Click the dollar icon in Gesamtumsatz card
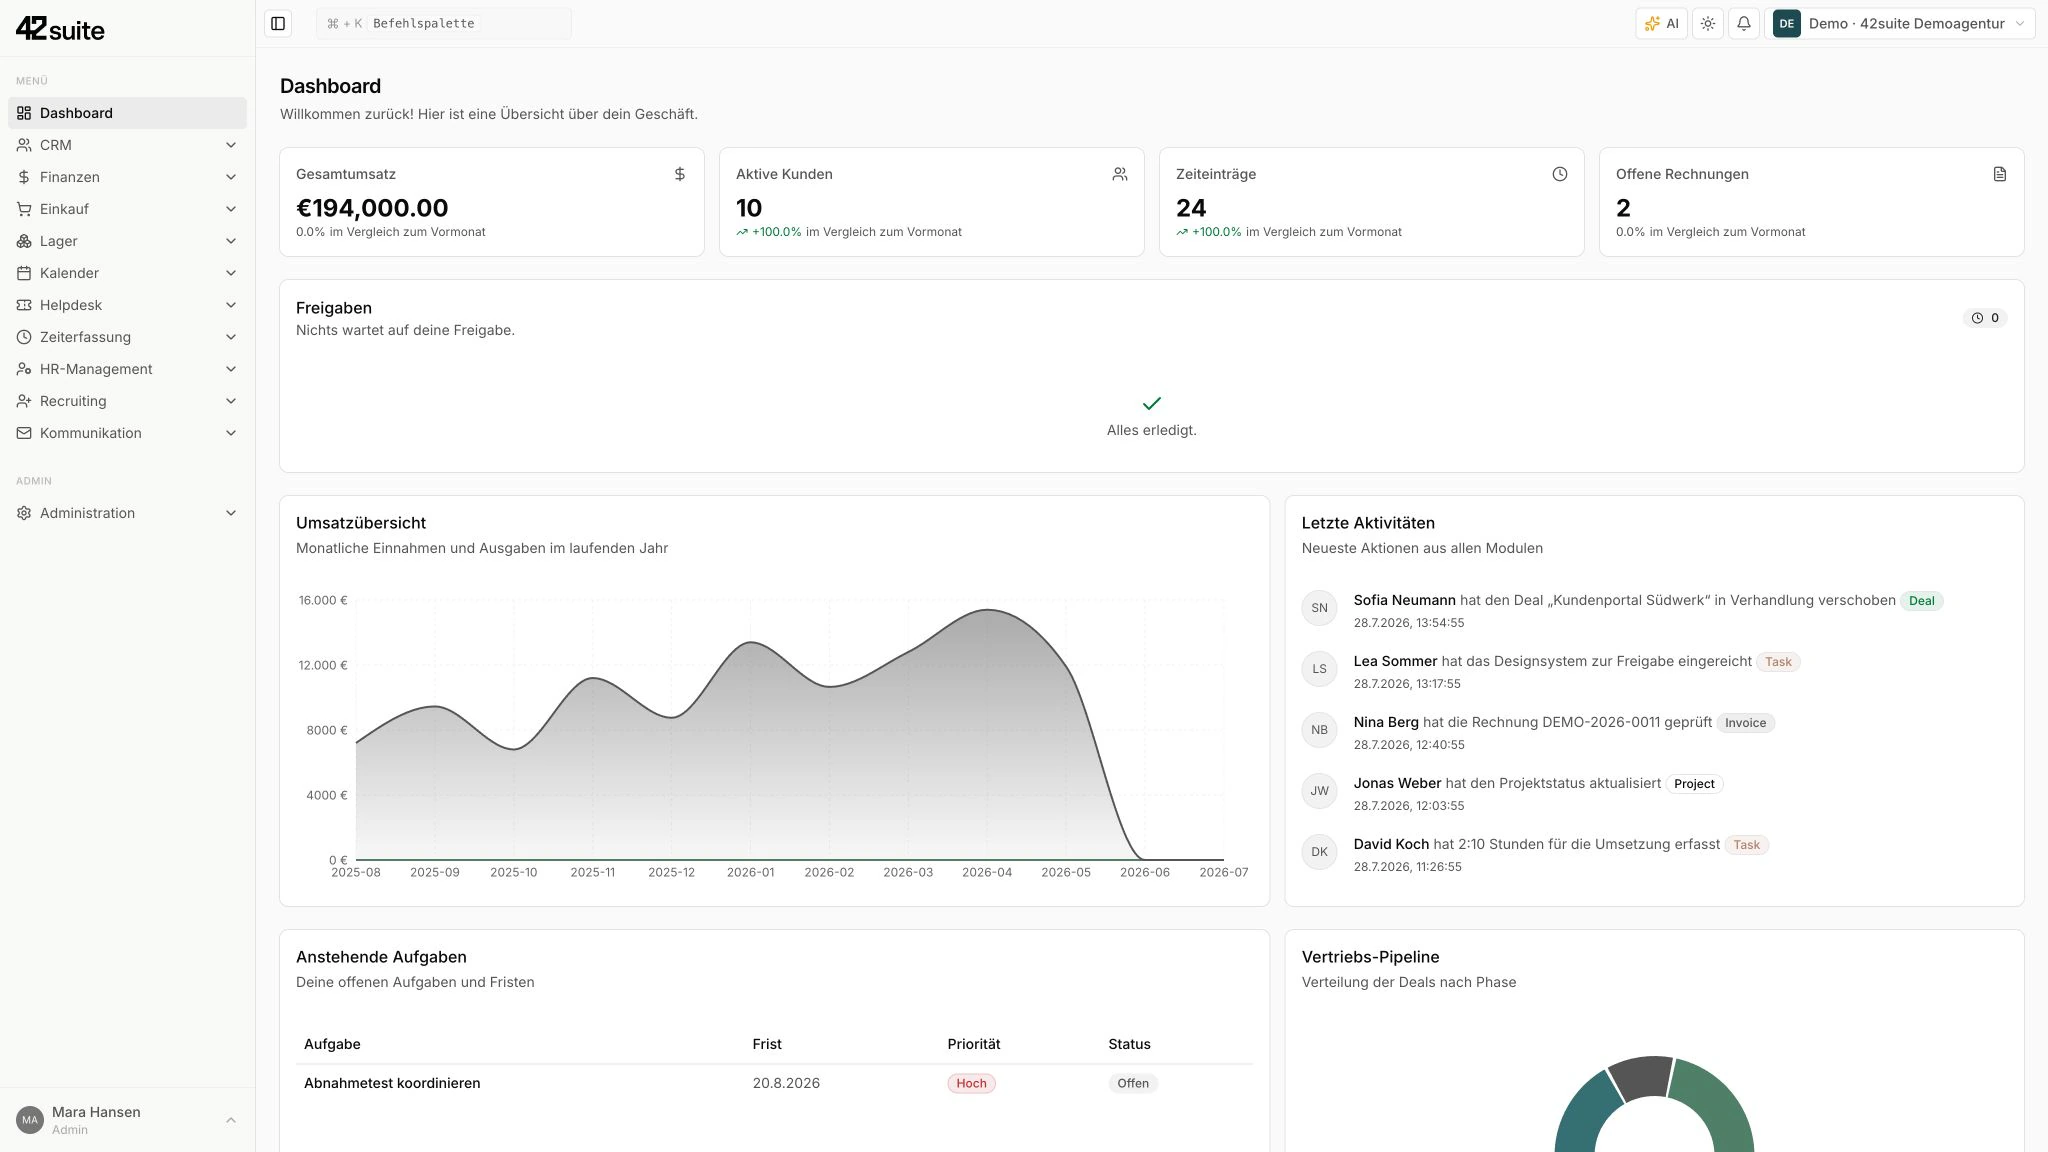 point(680,174)
